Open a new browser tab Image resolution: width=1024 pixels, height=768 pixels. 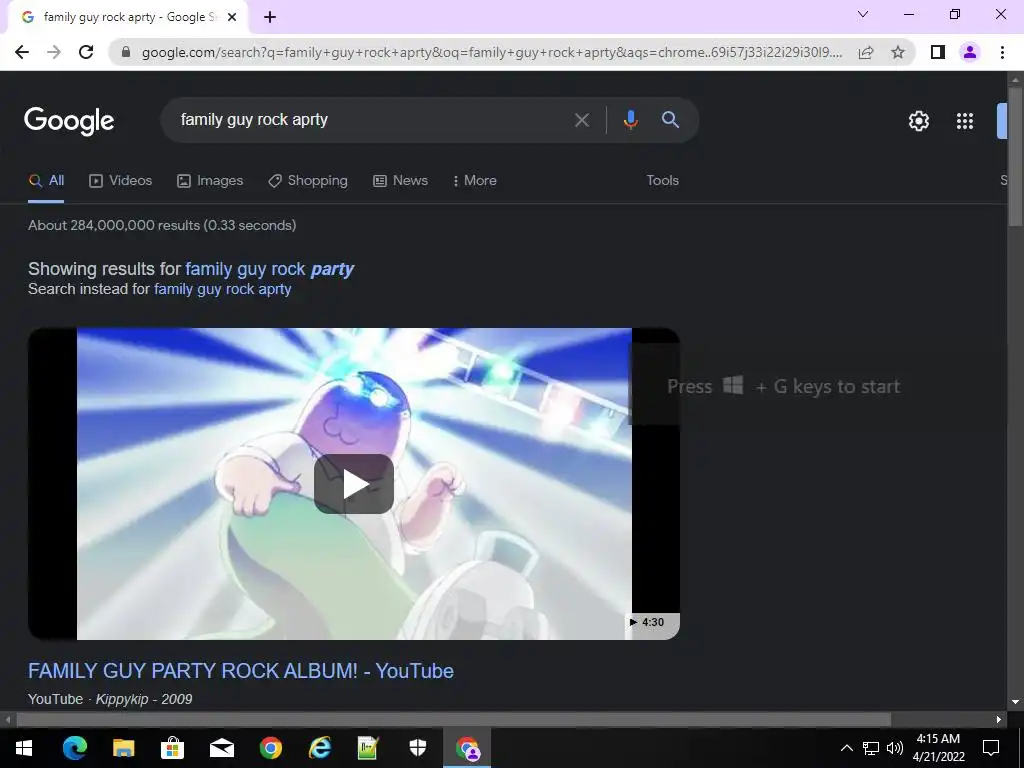coord(270,18)
